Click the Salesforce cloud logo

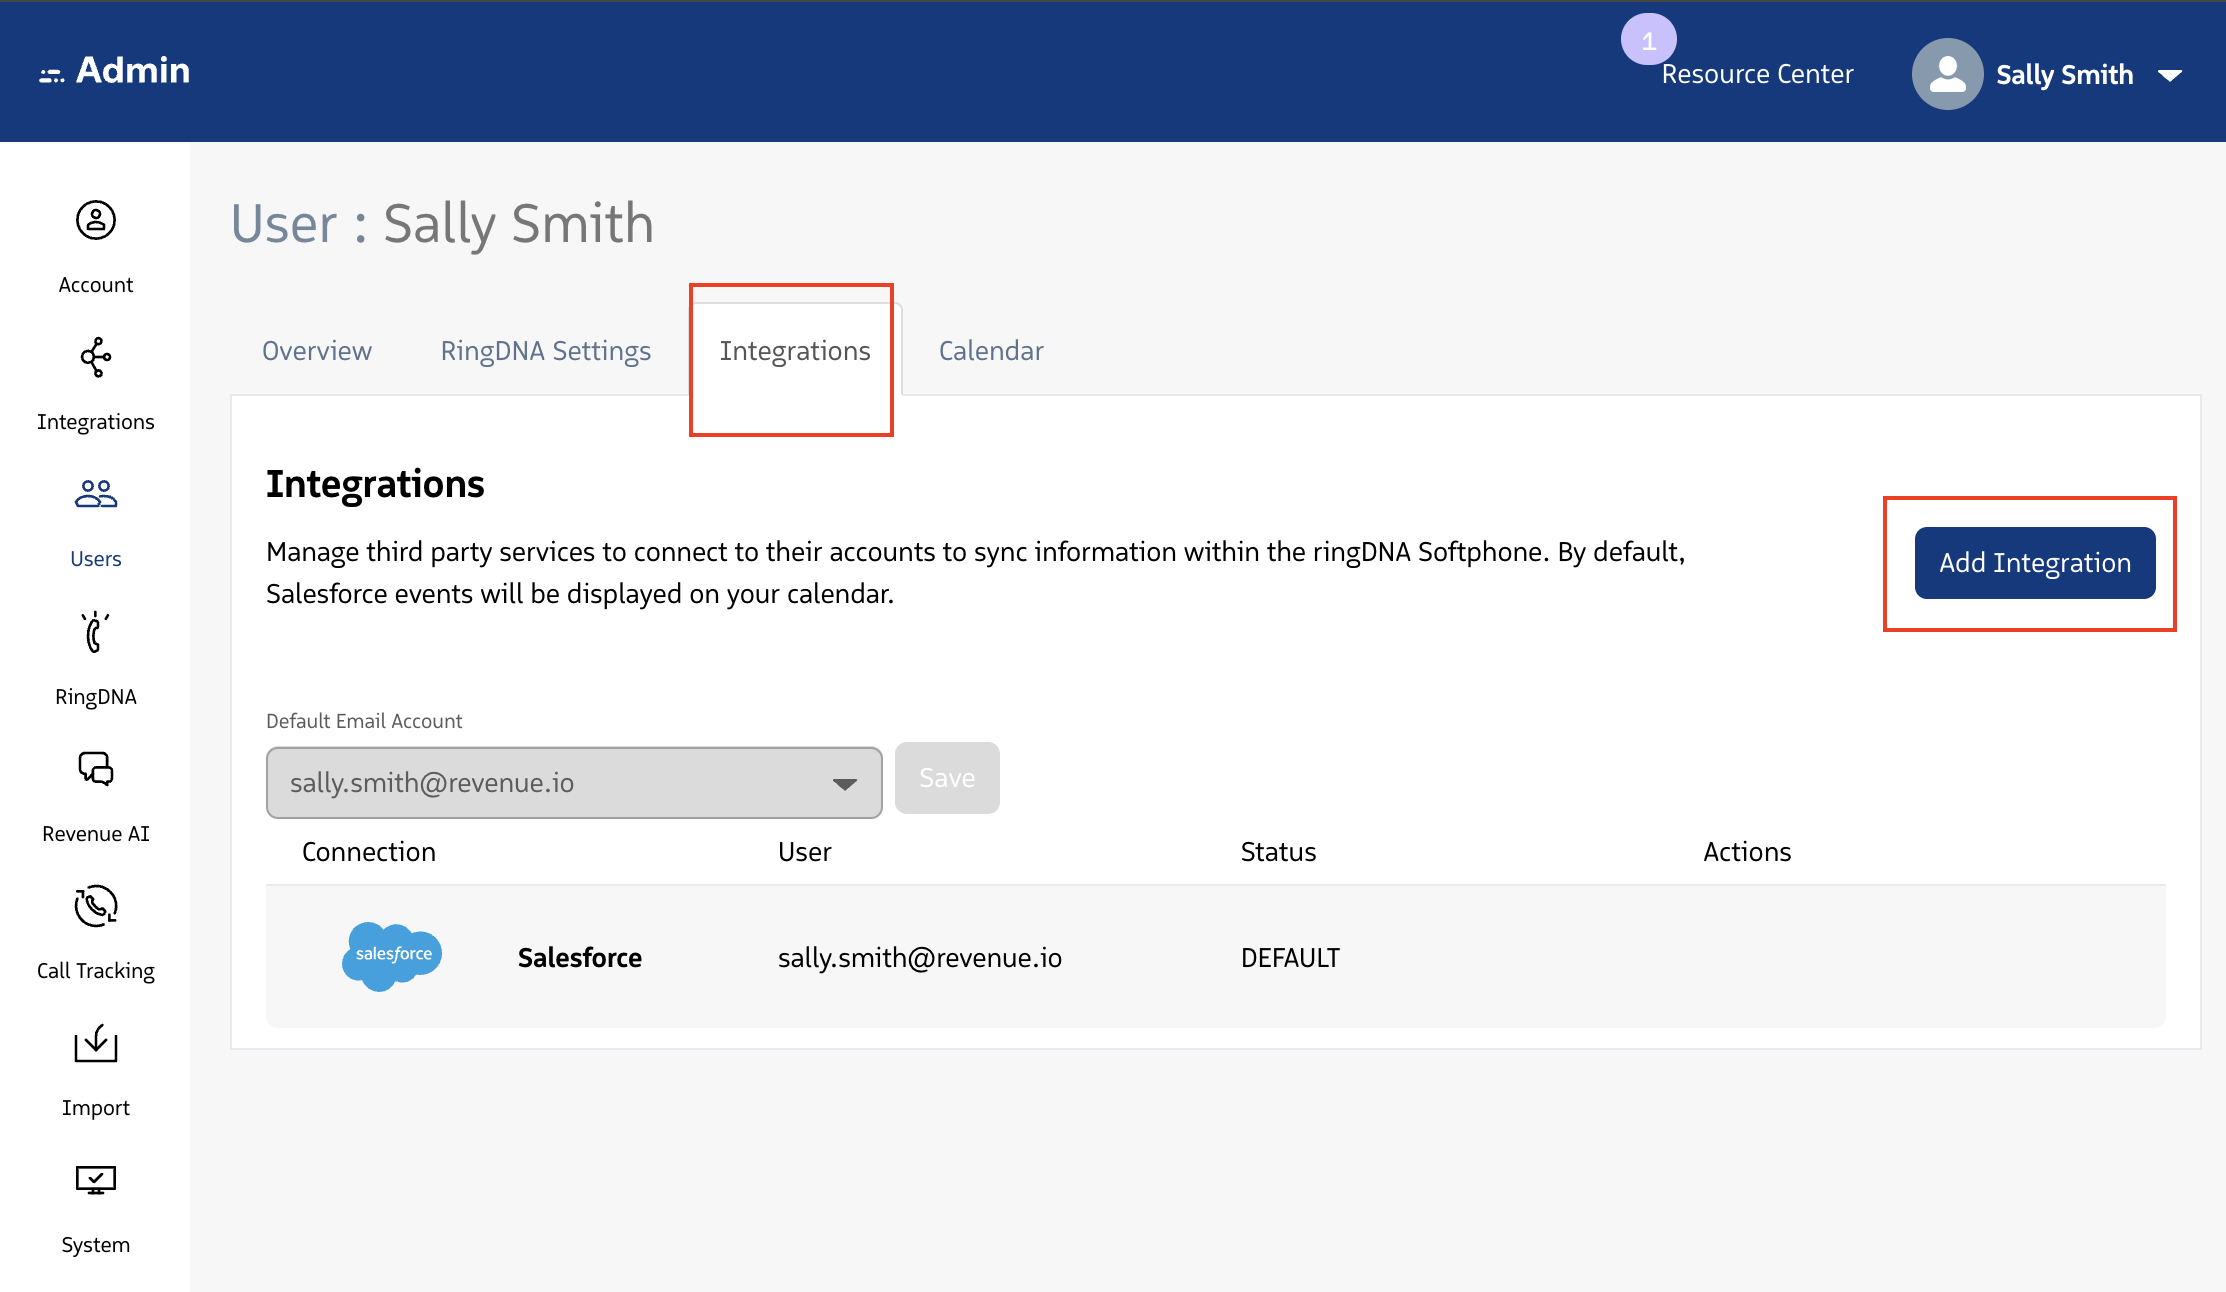coord(392,956)
